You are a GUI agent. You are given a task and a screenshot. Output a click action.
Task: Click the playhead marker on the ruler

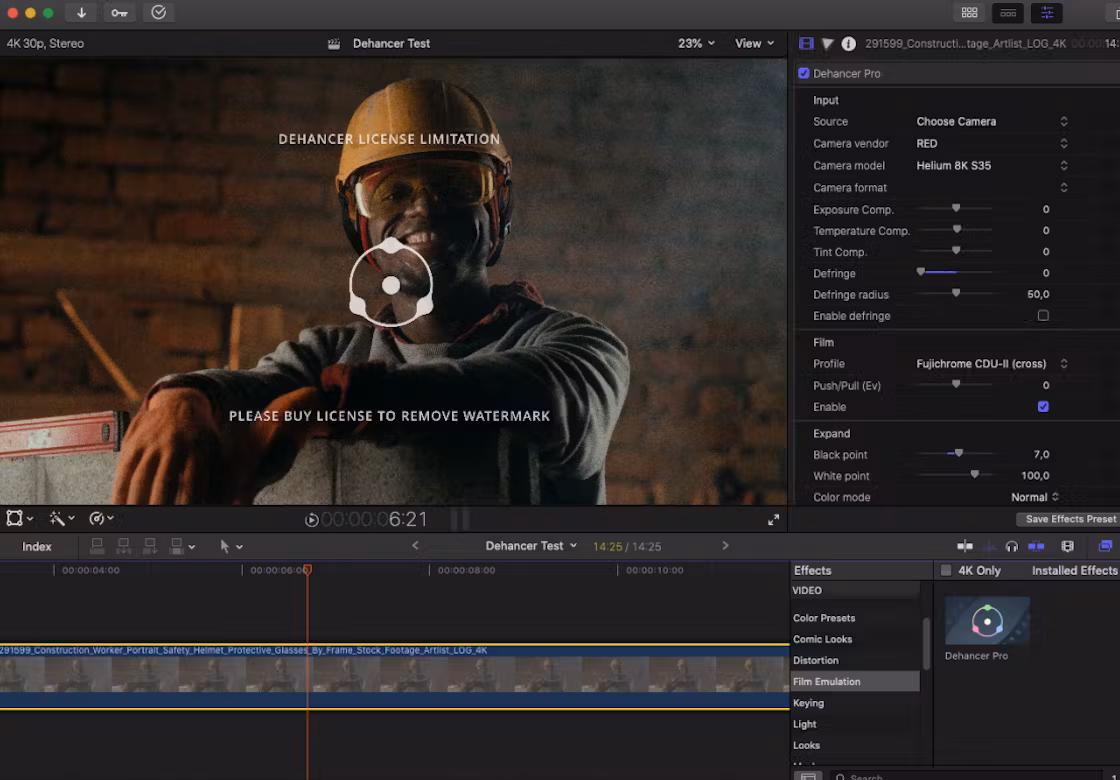(307, 569)
